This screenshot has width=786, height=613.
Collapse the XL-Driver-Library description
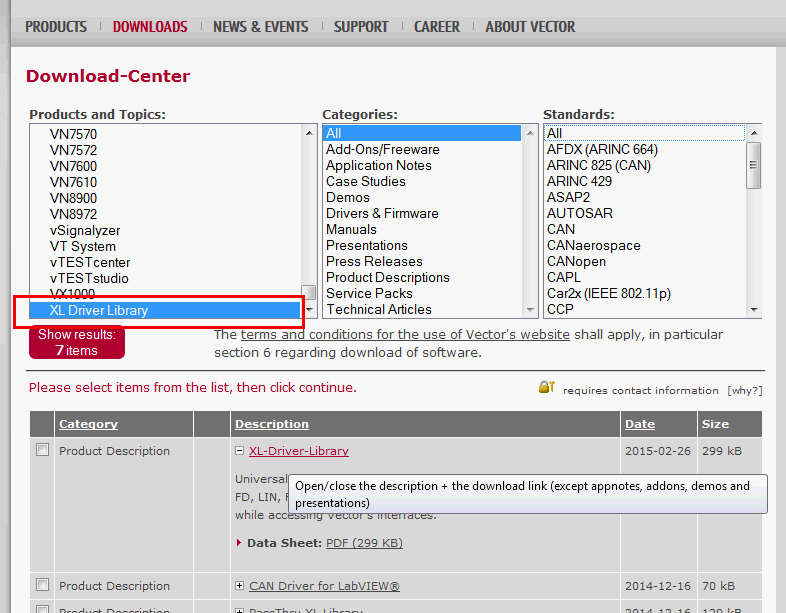[x=240, y=451]
